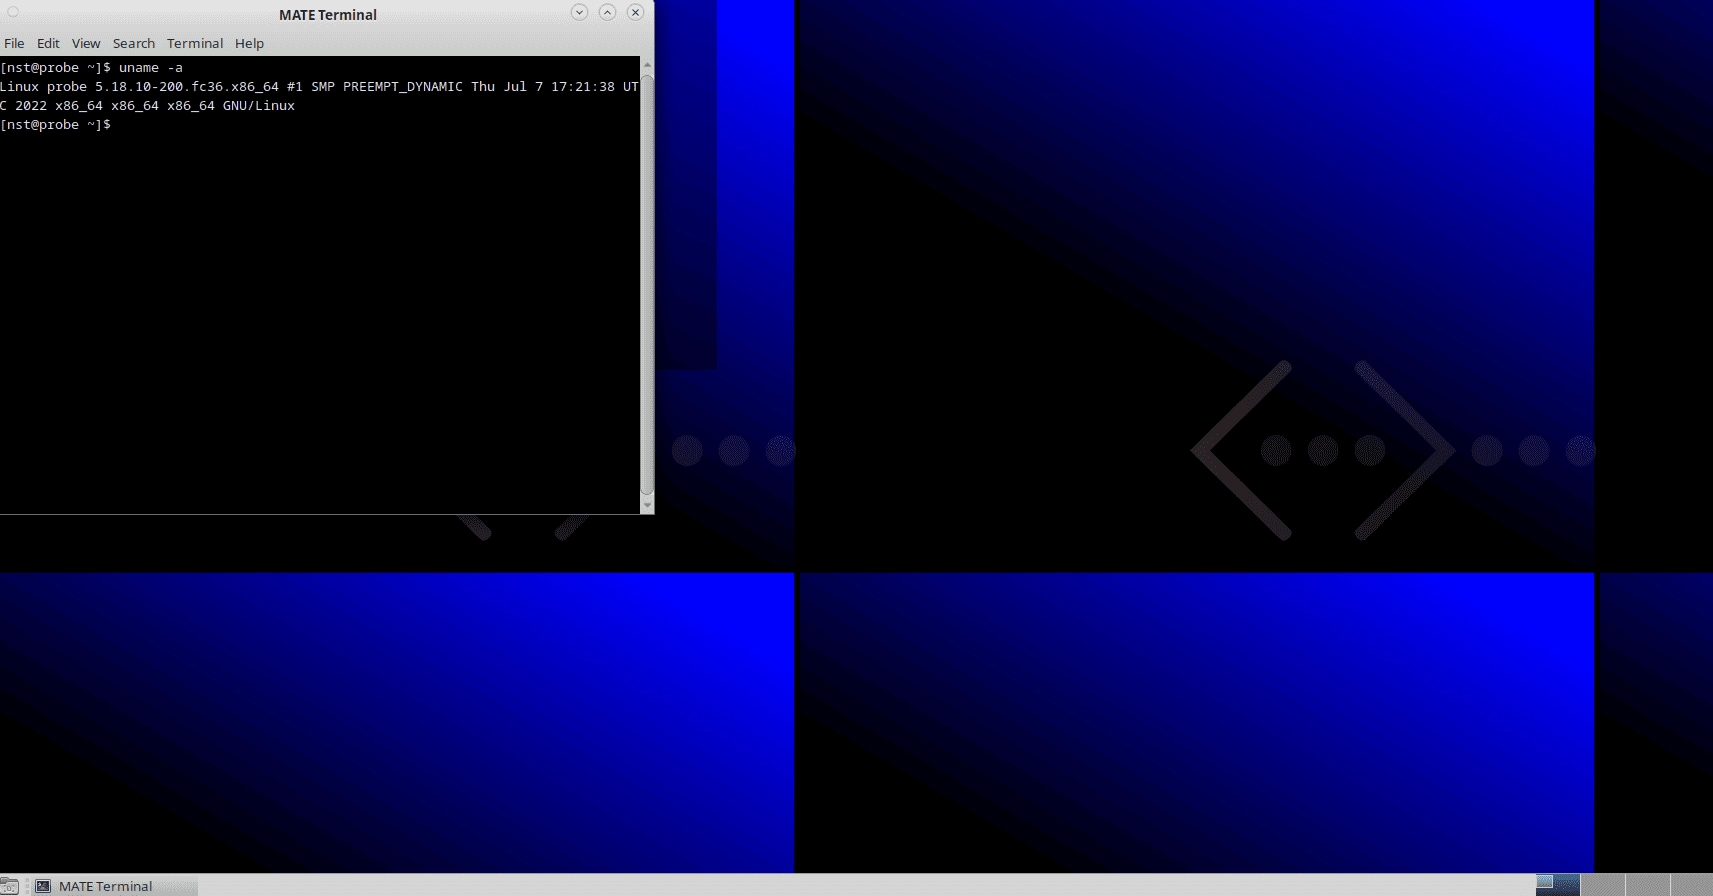
Task: Select the terminal window thumbnail in workspace switcher
Action: (1545, 881)
